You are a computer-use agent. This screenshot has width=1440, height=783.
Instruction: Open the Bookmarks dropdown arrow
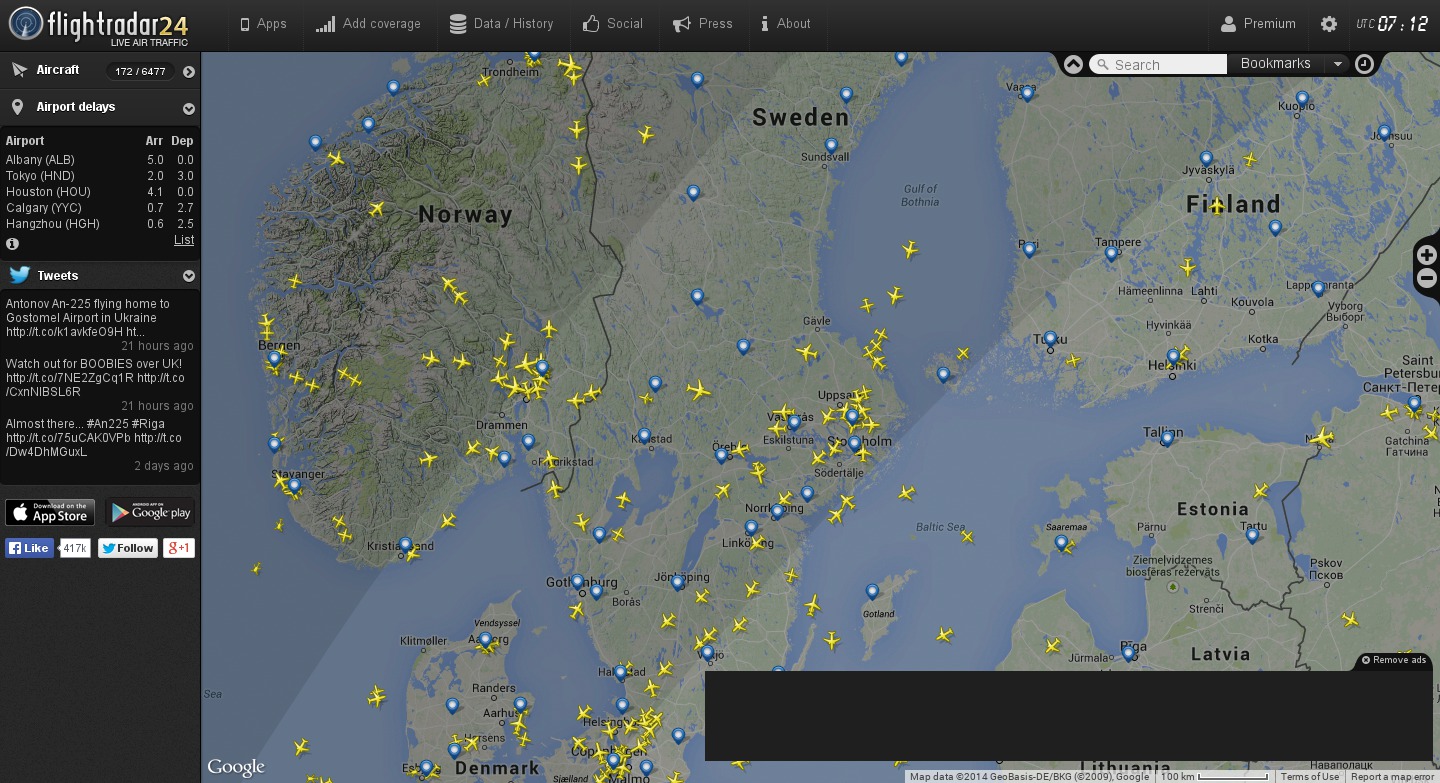click(1337, 64)
